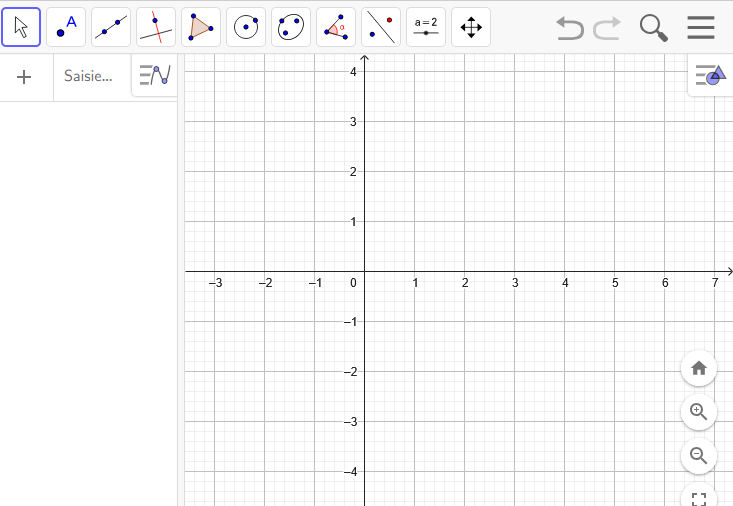Select the Move Graphics View tool
This screenshot has height=506, width=733.
pos(471,27)
